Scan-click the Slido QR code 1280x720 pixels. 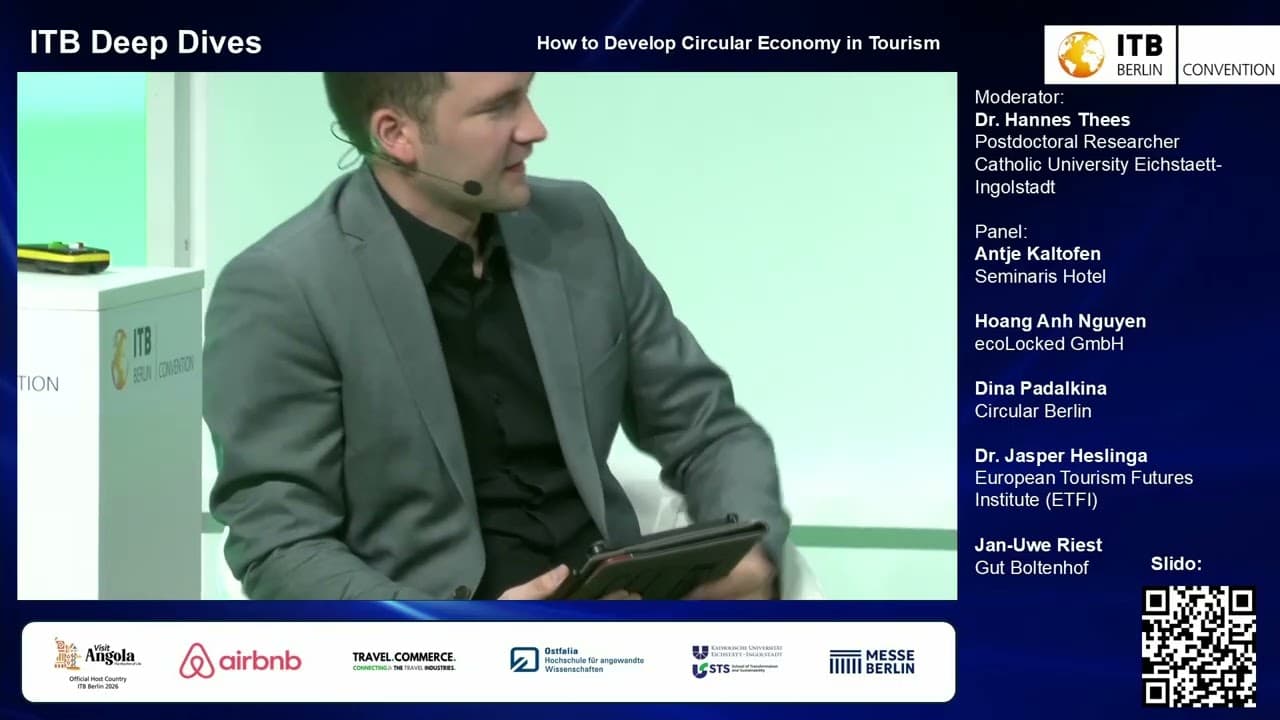(1199, 649)
